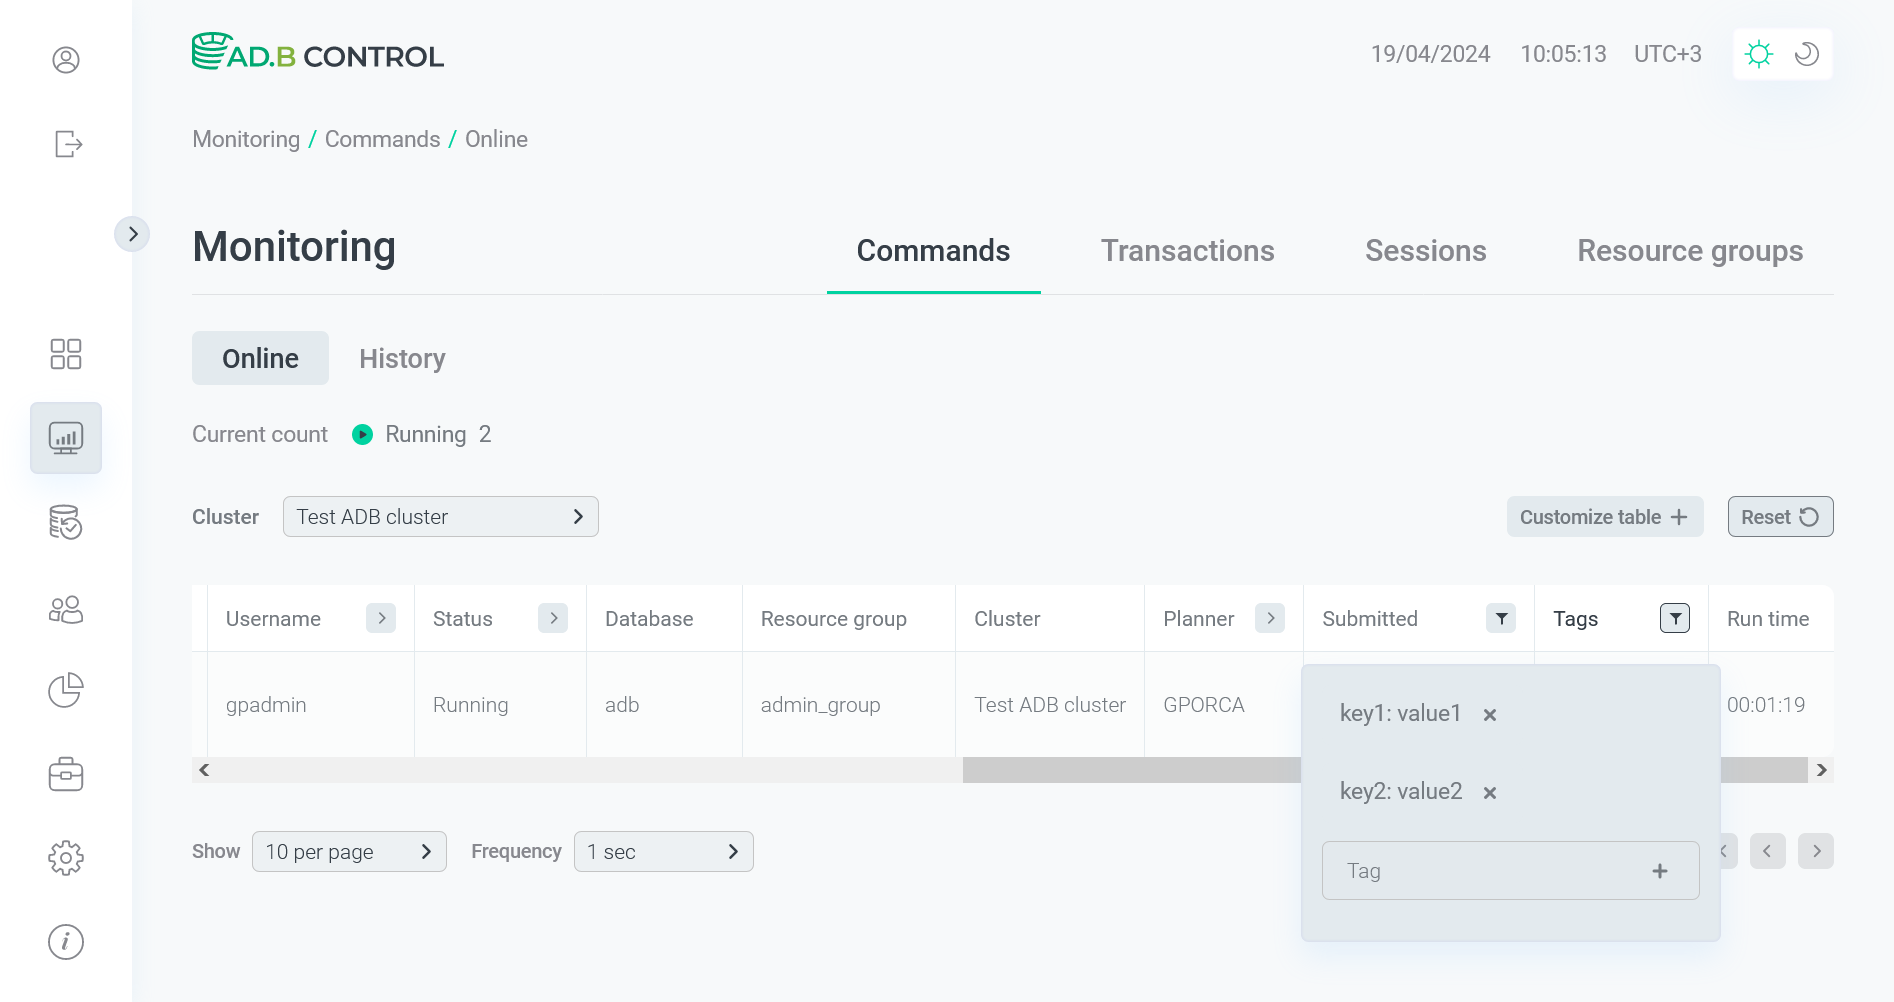The height and width of the screenshot is (1002, 1894).
Task: Click the users icon in sidebar
Action: pos(65,610)
